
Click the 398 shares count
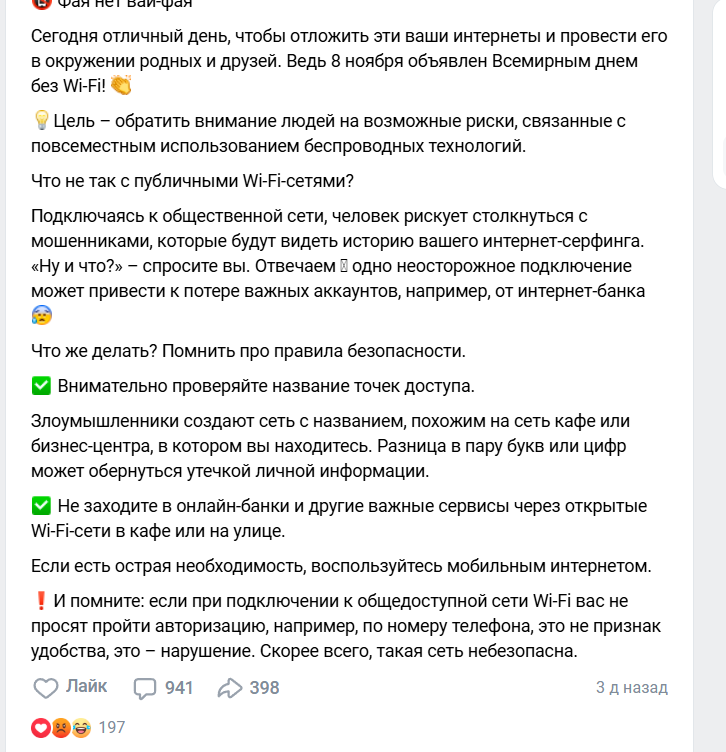pos(264,688)
